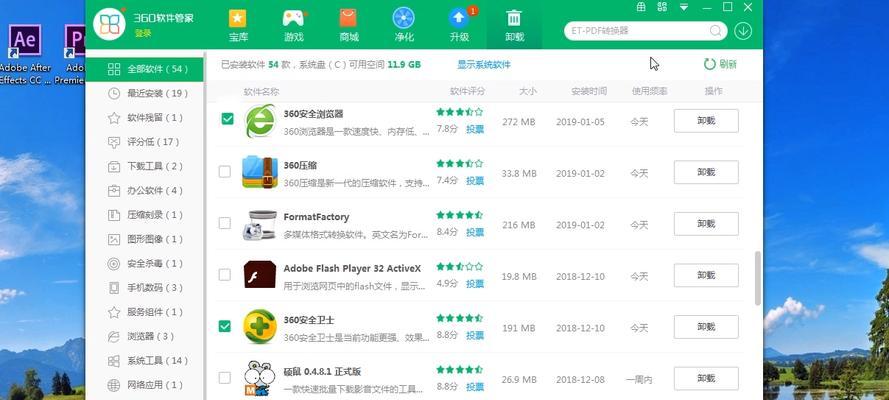
Task: Uninstall FormatFactory with its 卸载 button
Action: [x=706, y=224]
